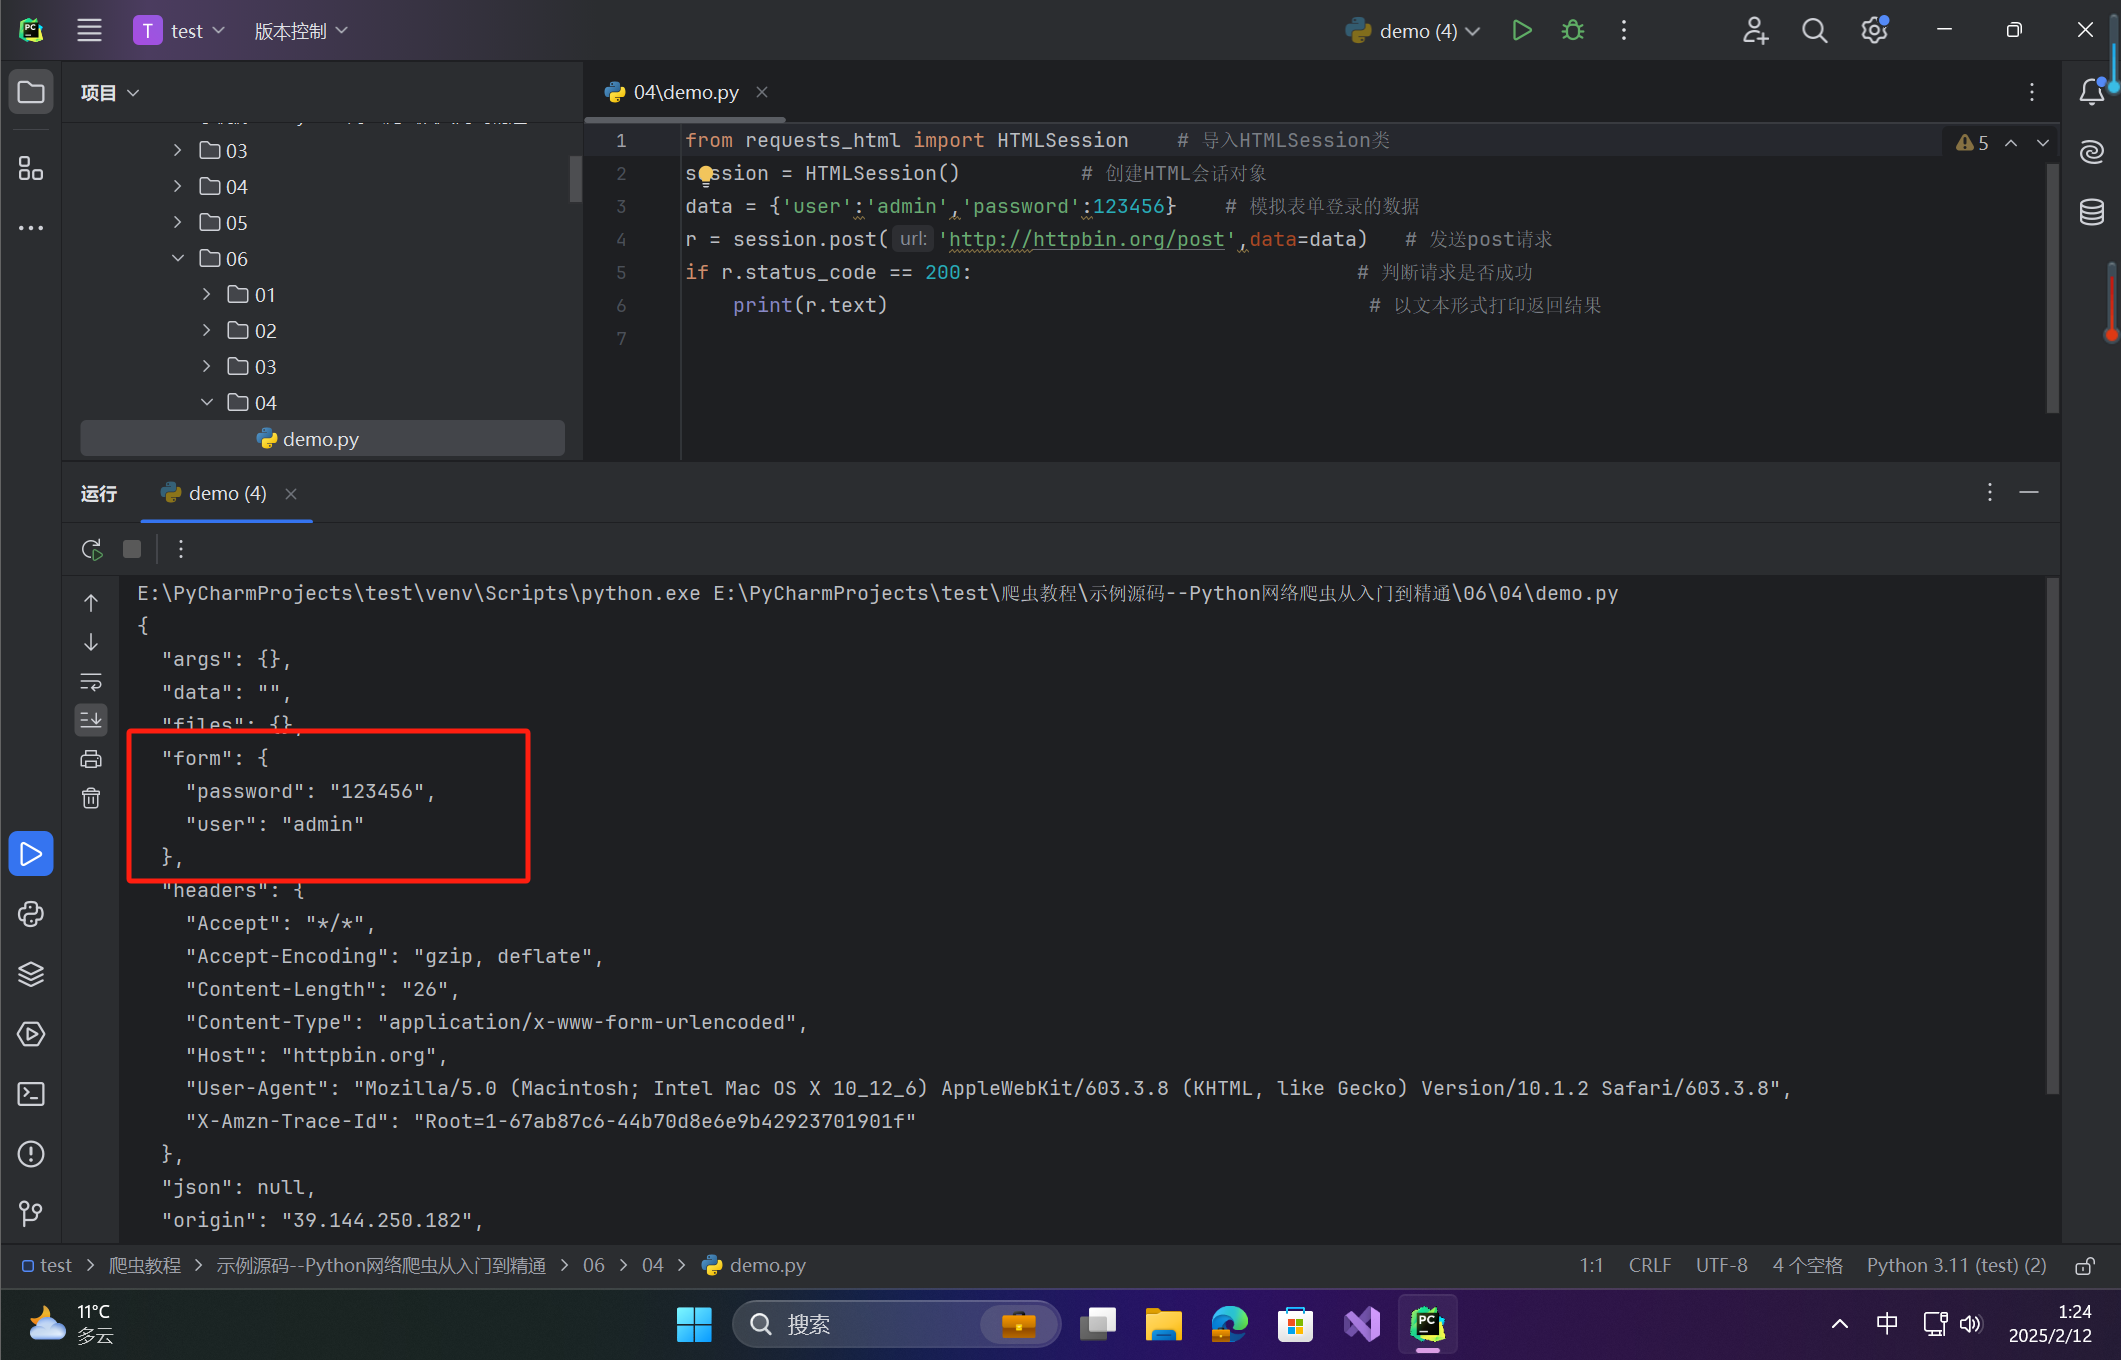Image resolution: width=2121 pixels, height=1360 pixels.
Task: Expand the 05 folder in project tree
Action: tap(177, 222)
